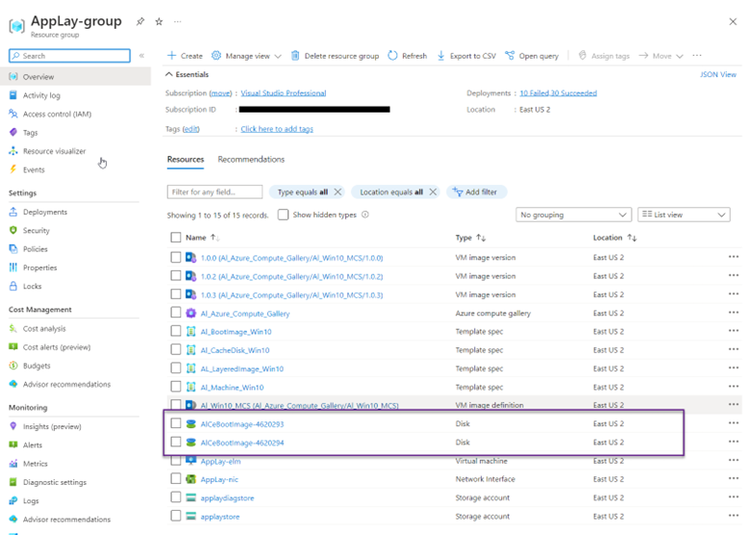Image resolution: width=750 pixels, height=535 pixels.
Task: Open row menu for applaystore
Action: pyautogui.click(x=733, y=516)
